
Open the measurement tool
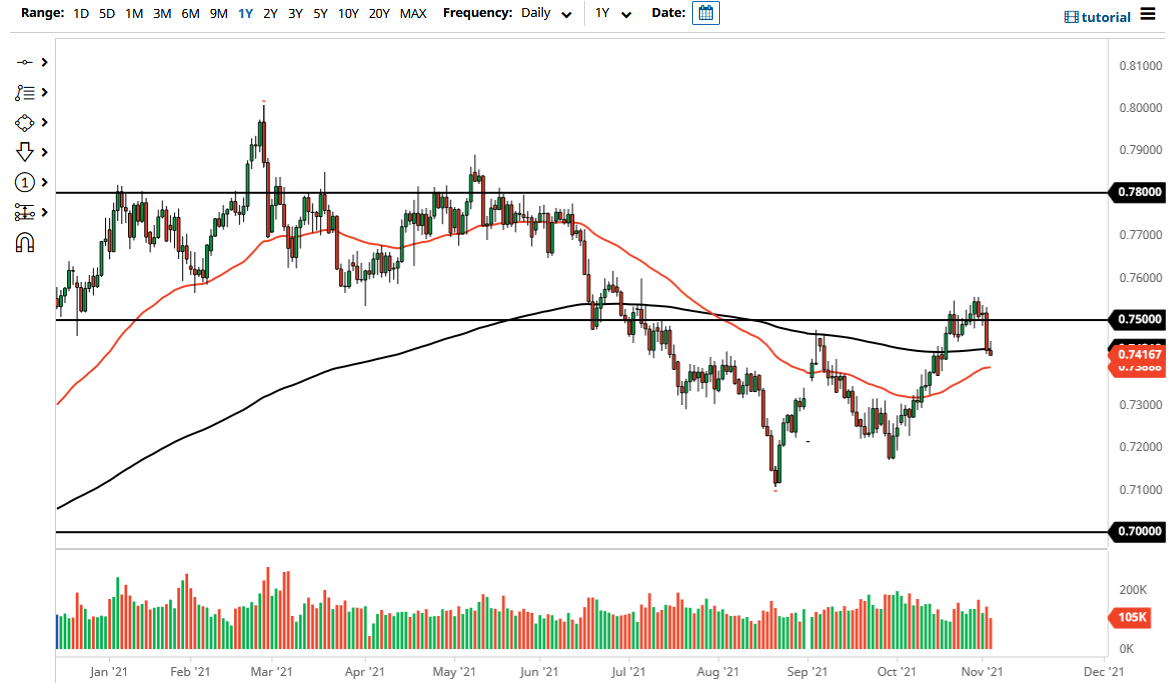(26, 212)
